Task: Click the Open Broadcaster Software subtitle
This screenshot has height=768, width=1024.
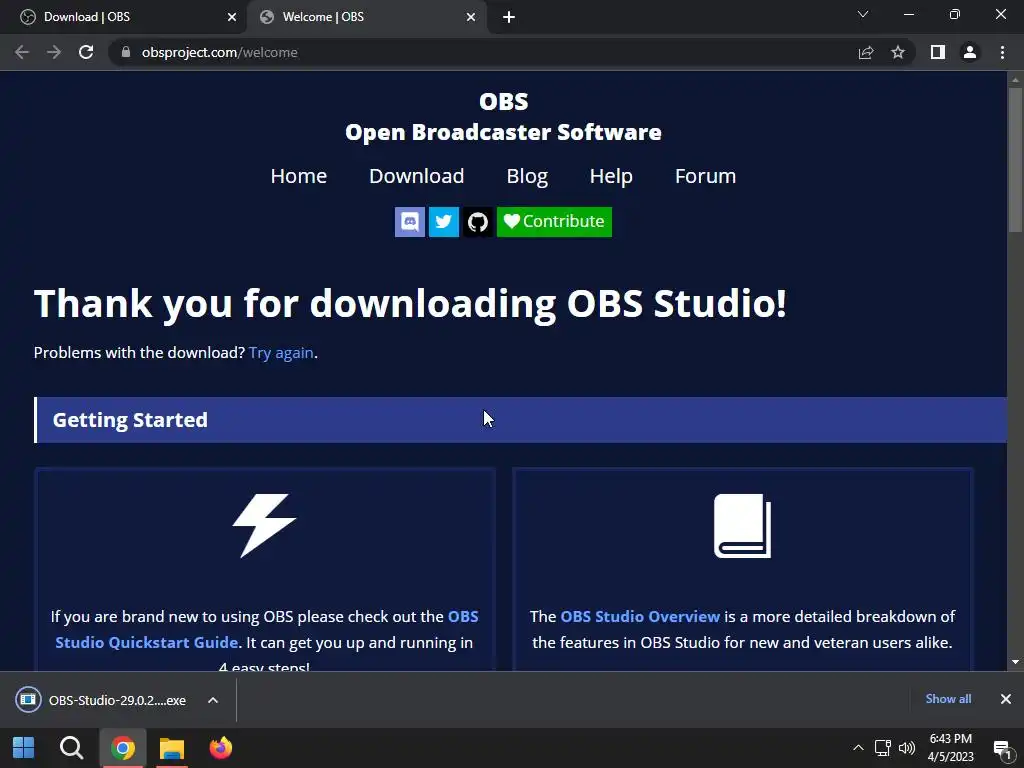Action: [504, 132]
